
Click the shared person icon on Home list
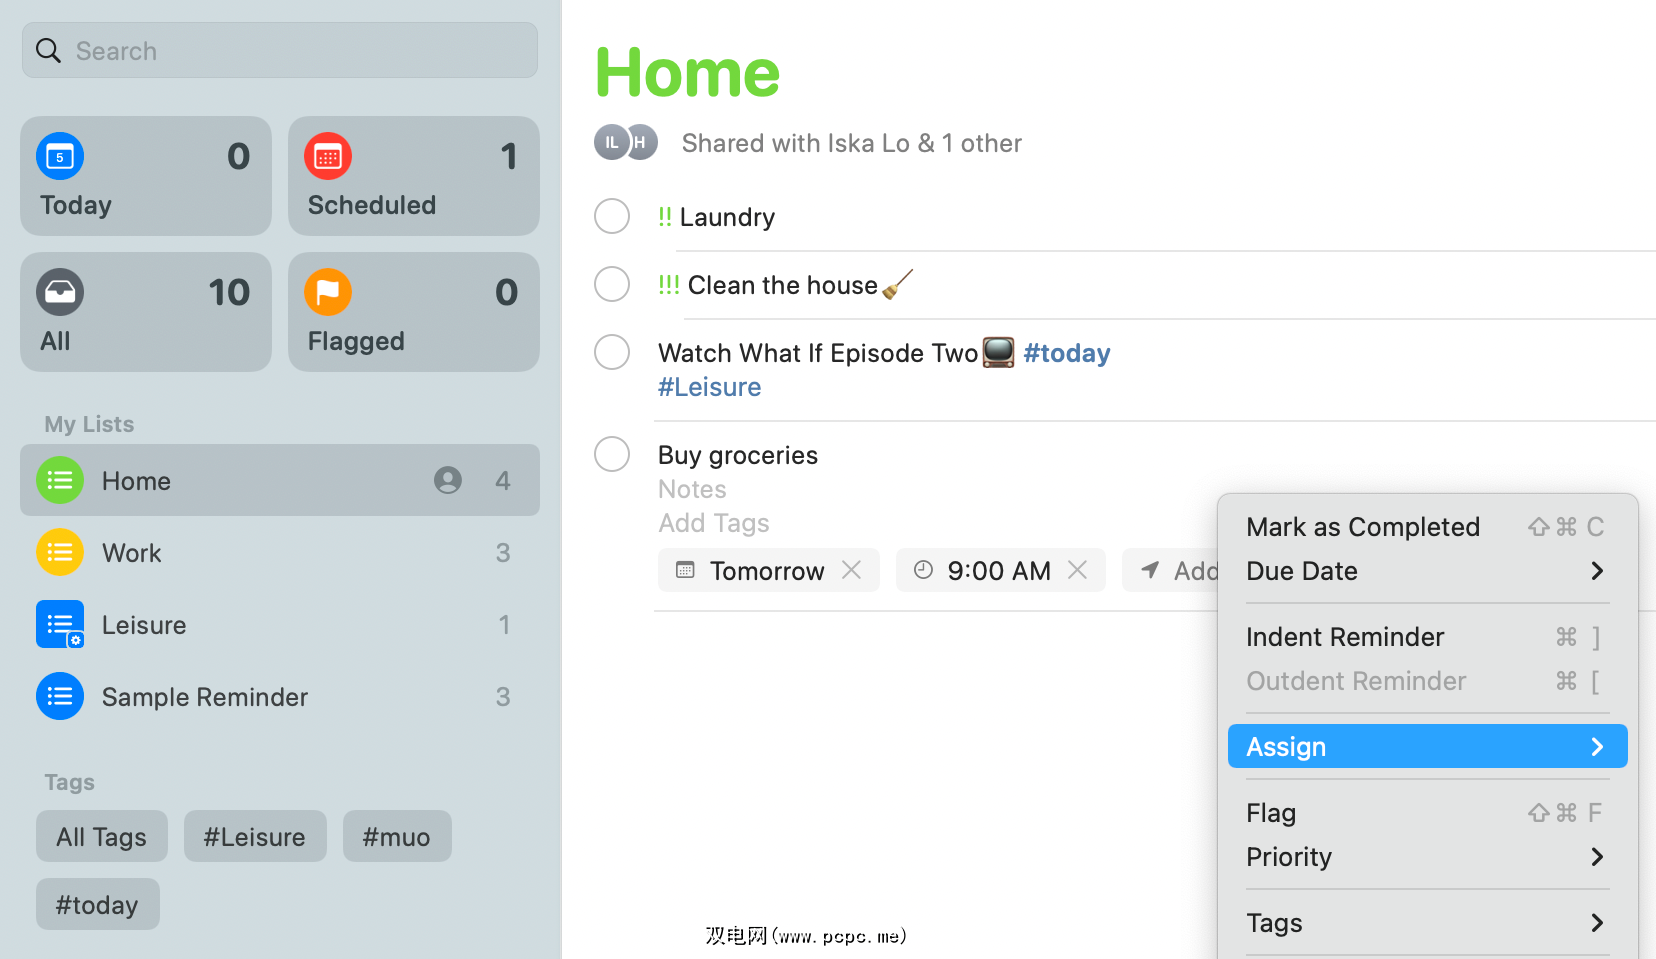coord(448,481)
